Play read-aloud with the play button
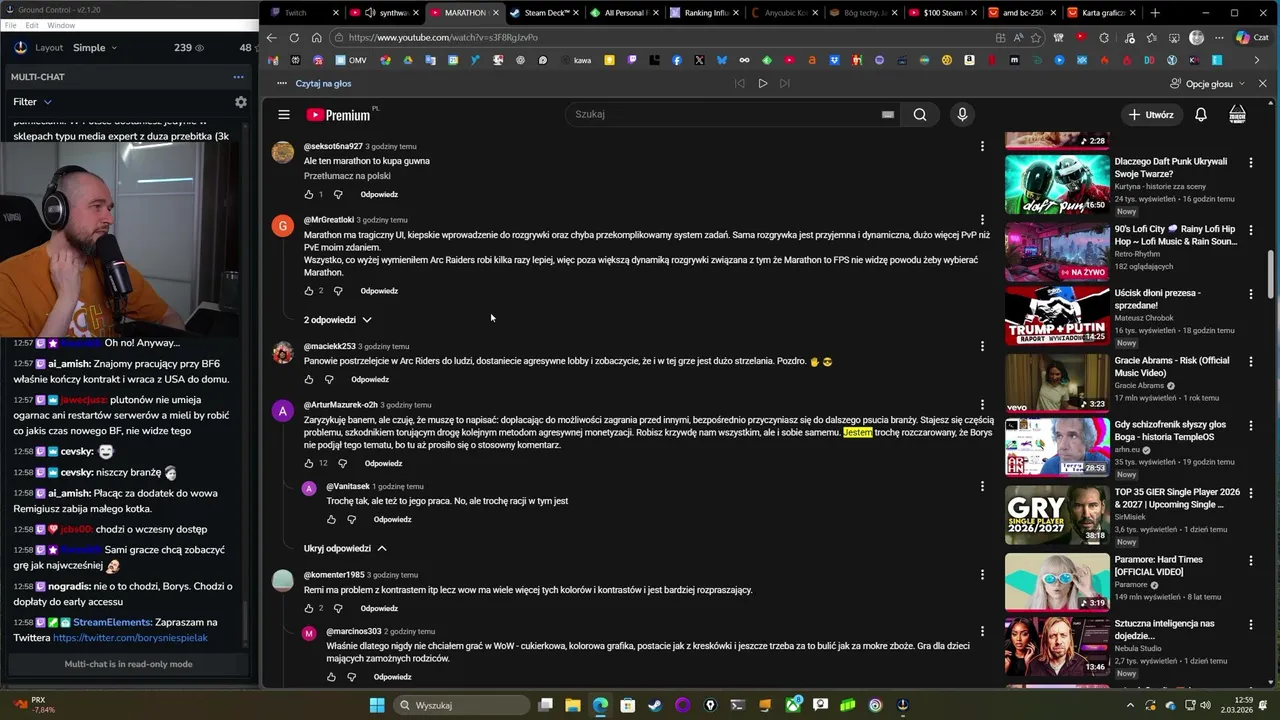 (x=762, y=84)
